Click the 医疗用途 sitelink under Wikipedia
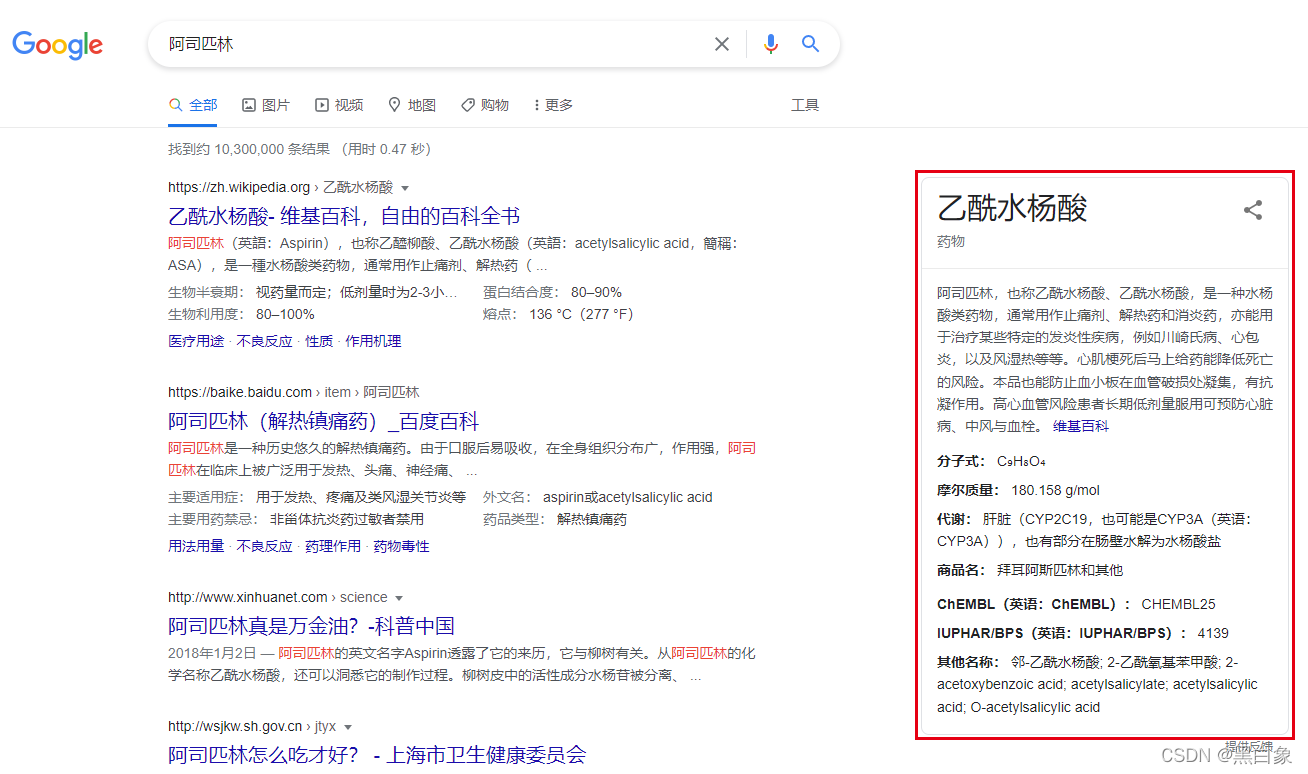Viewport: 1308px width, 774px height. pos(196,341)
